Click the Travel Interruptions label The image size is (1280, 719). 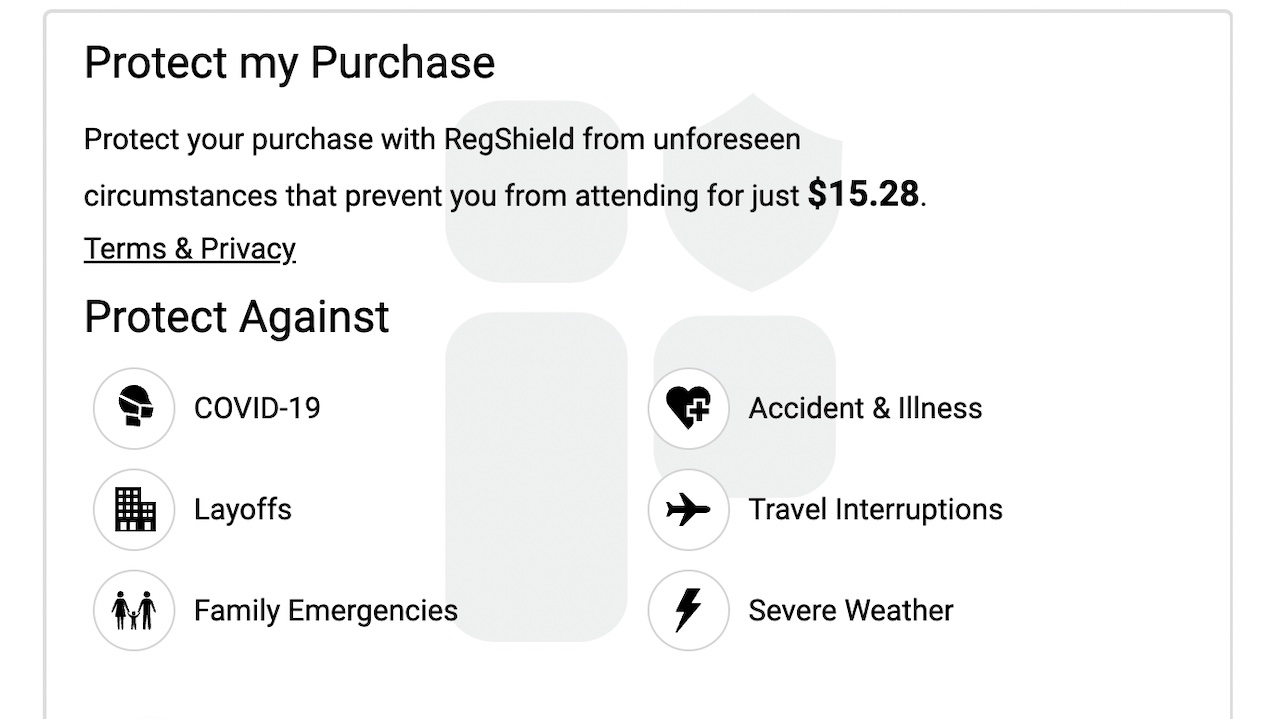pyautogui.click(x=875, y=509)
